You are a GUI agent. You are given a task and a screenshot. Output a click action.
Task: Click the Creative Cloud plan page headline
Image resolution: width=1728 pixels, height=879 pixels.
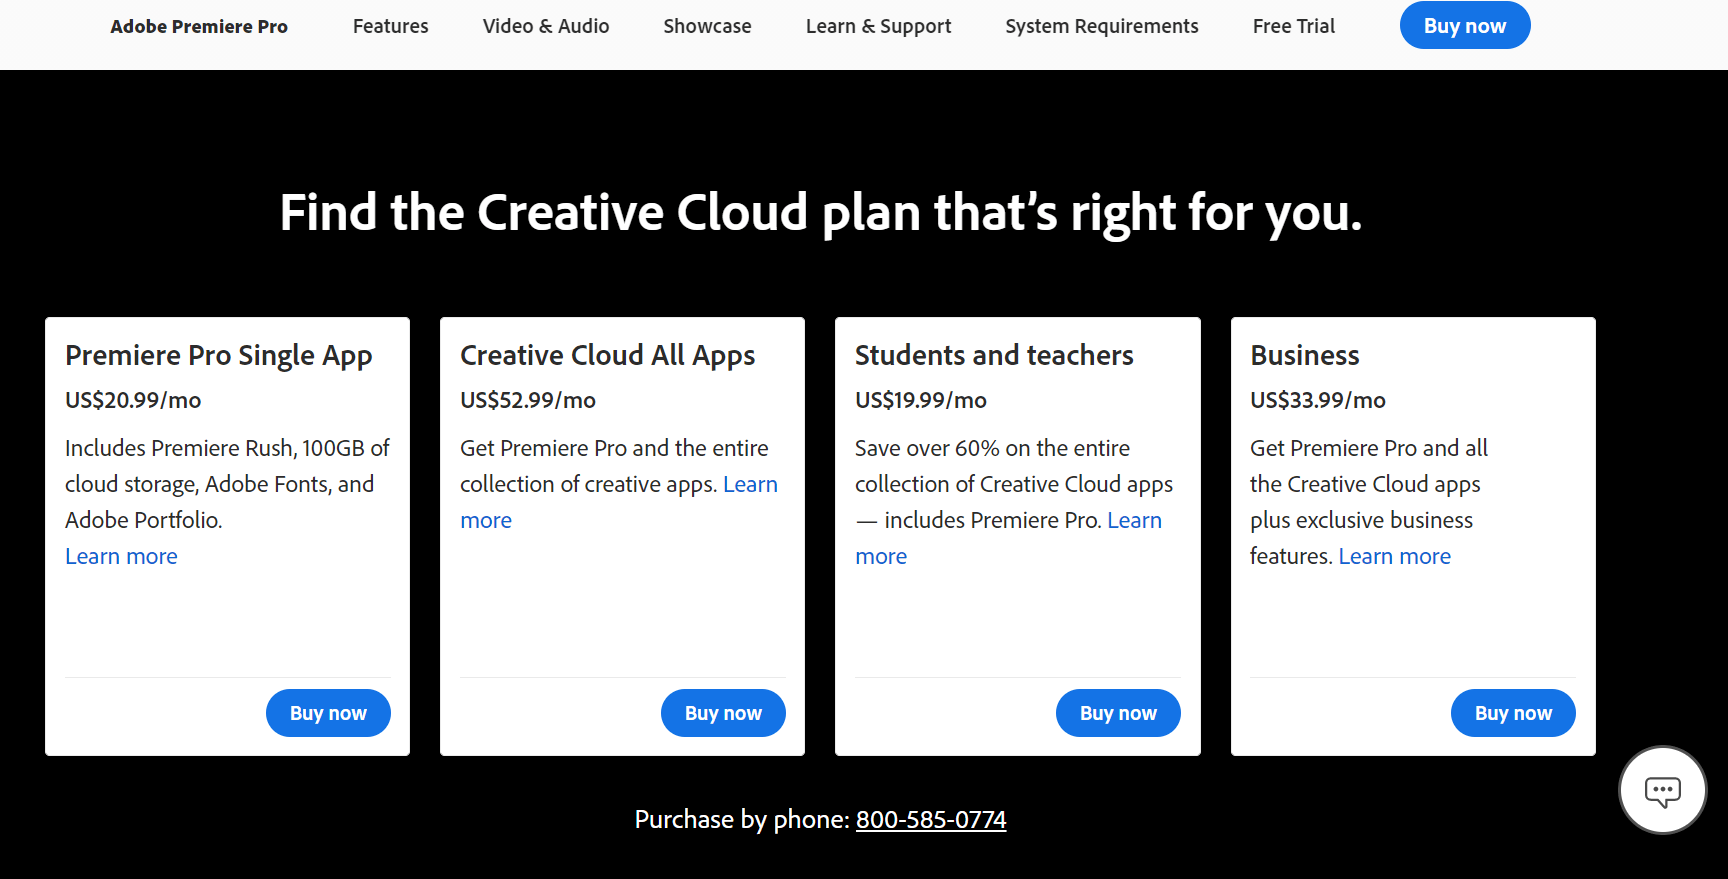pos(820,213)
